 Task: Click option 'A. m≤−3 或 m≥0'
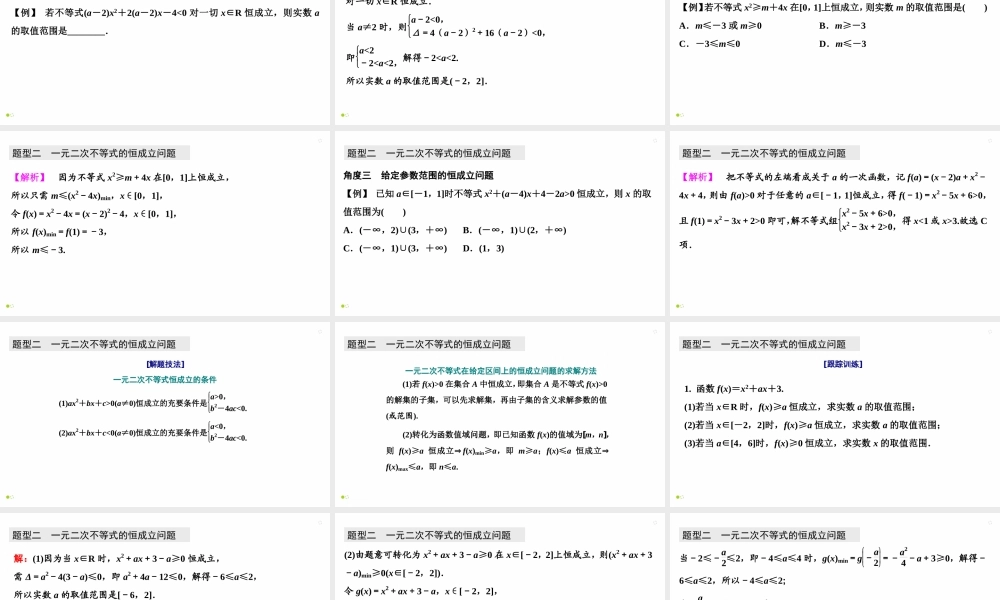pos(720,26)
